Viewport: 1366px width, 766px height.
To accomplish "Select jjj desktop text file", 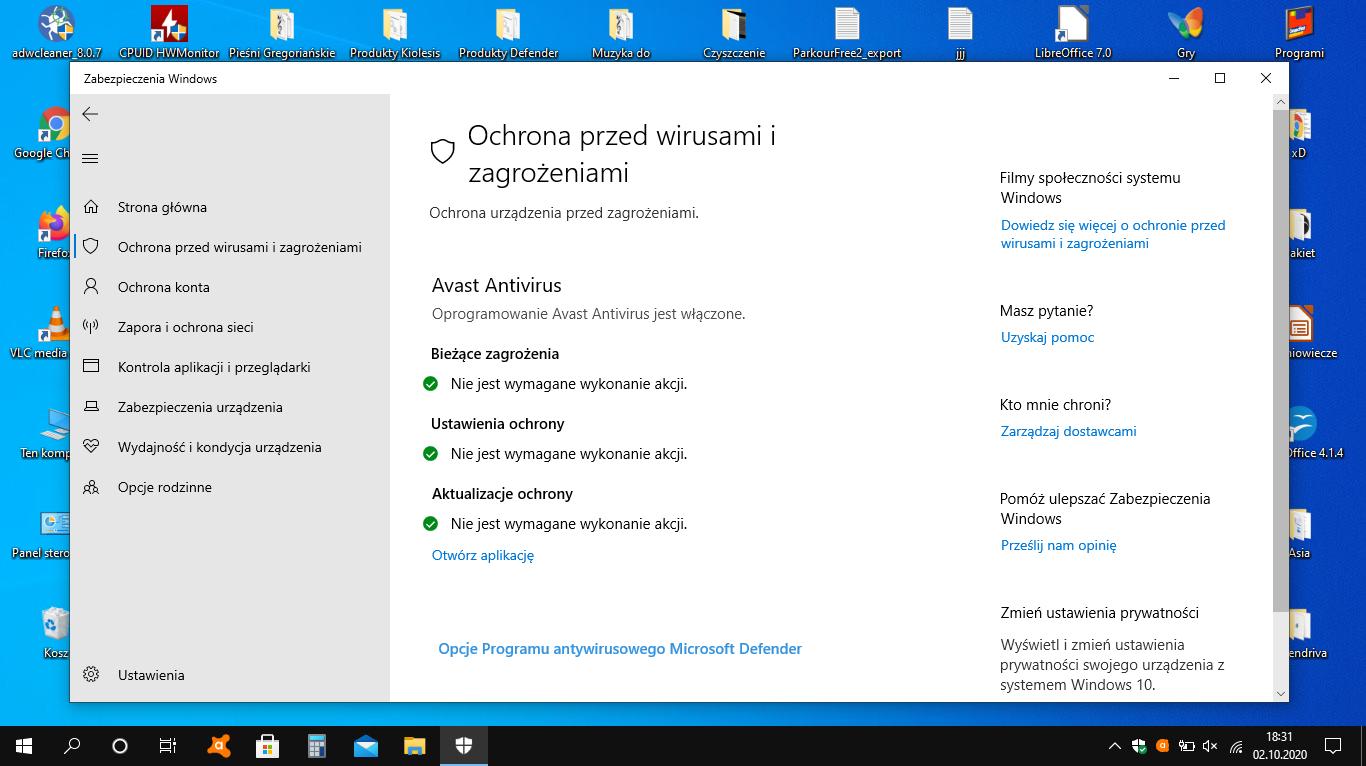I will pyautogui.click(x=959, y=33).
